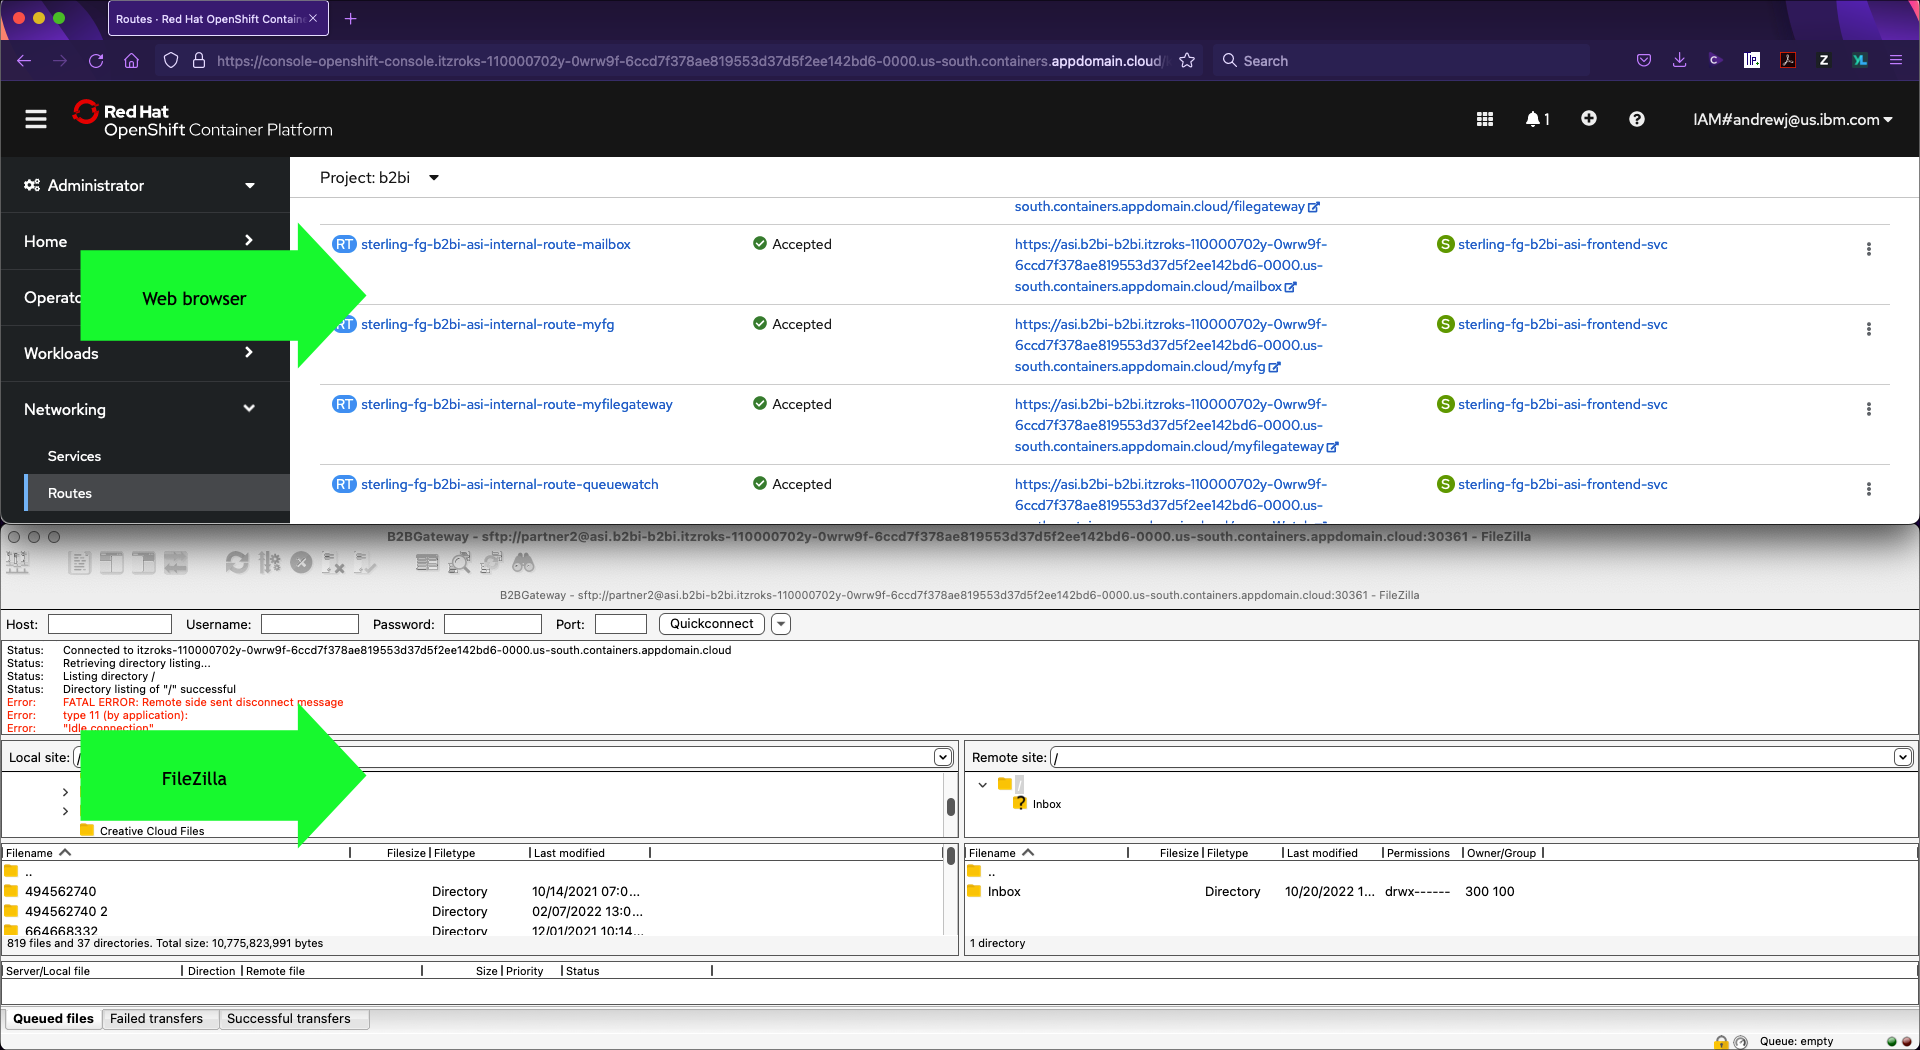This screenshot has width=1920, height=1050.
Task: Open Remote site path dropdown
Action: [1902, 757]
